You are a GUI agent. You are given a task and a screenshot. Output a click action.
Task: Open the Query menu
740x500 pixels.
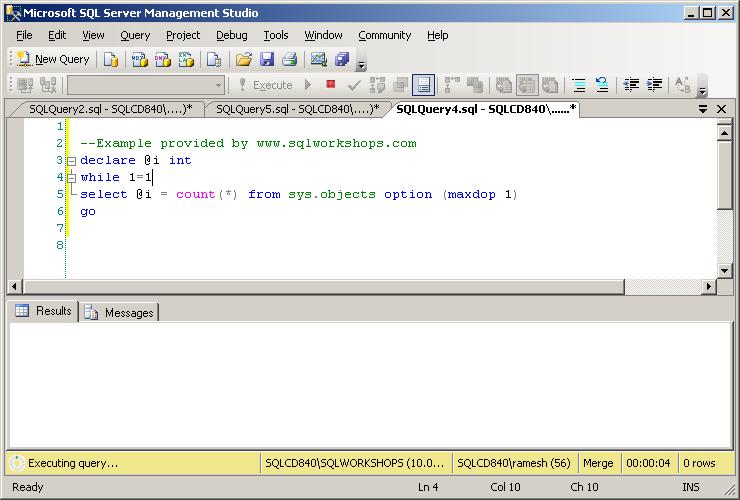tap(135, 35)
